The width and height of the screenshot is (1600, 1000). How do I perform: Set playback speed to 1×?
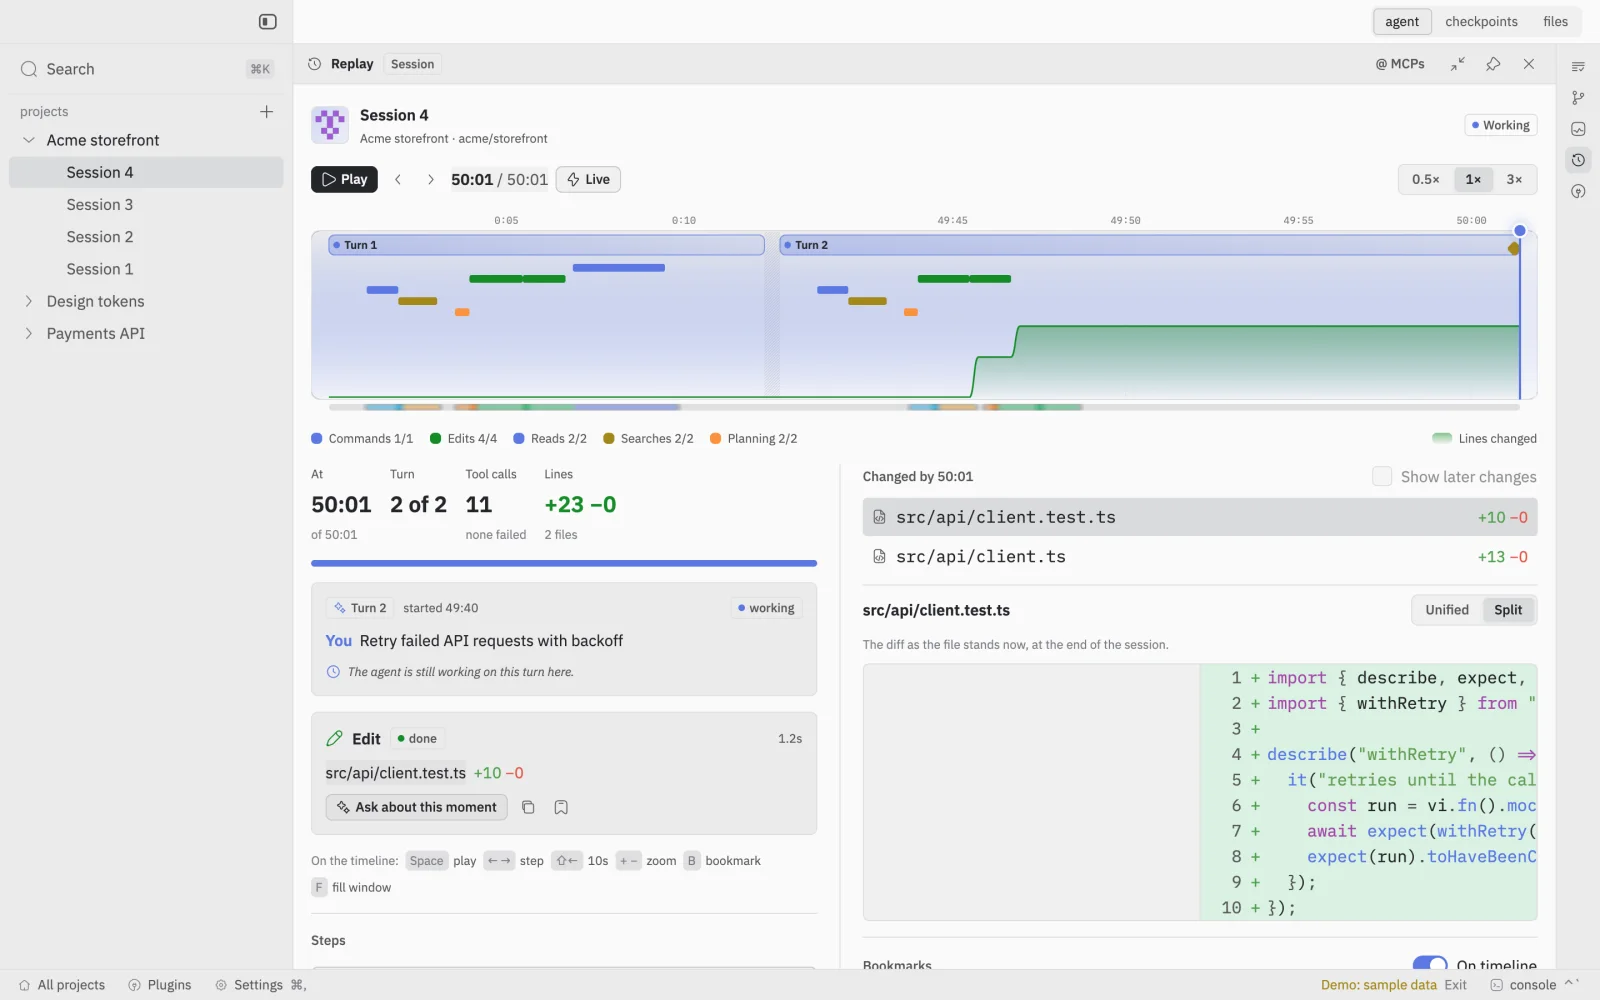point(1473,179)
